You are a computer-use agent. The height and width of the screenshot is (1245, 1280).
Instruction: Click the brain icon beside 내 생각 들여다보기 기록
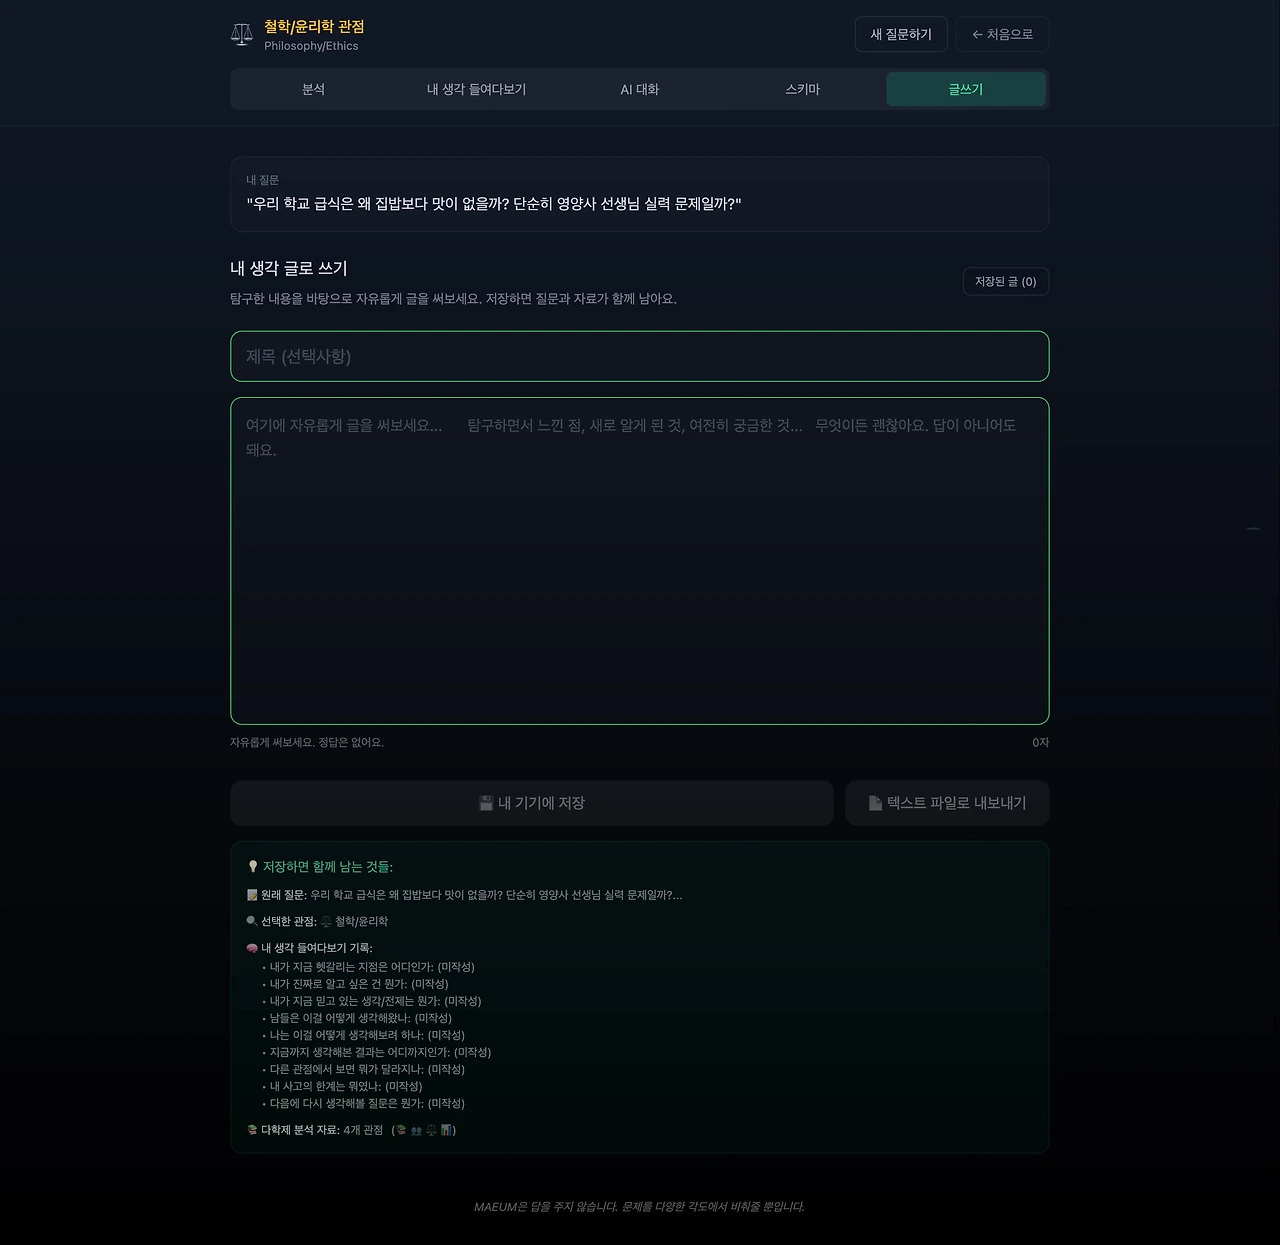point(252,948)
